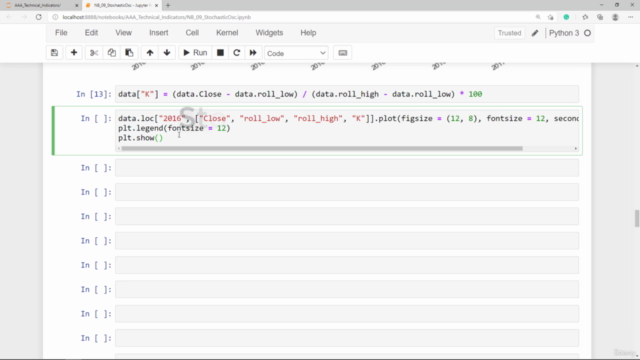This screenshot has height=360, width=640.
Task: Click the plt.show() line in code
Action: point(140,138)
